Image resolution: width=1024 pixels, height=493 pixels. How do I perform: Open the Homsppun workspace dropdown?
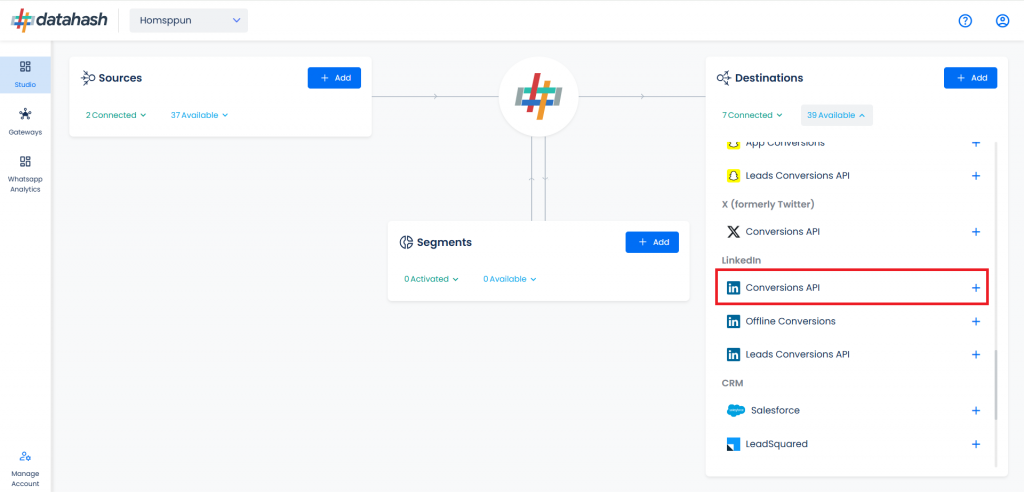(x=189, y=20)
